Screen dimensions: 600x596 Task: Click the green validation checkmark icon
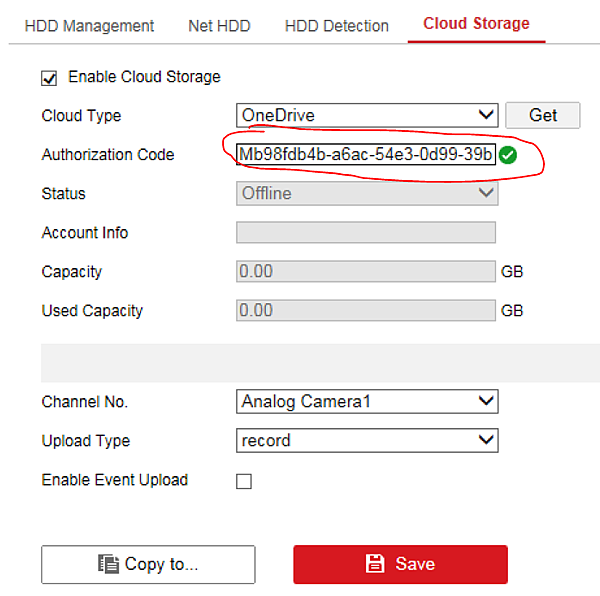(x=508, y=155)
